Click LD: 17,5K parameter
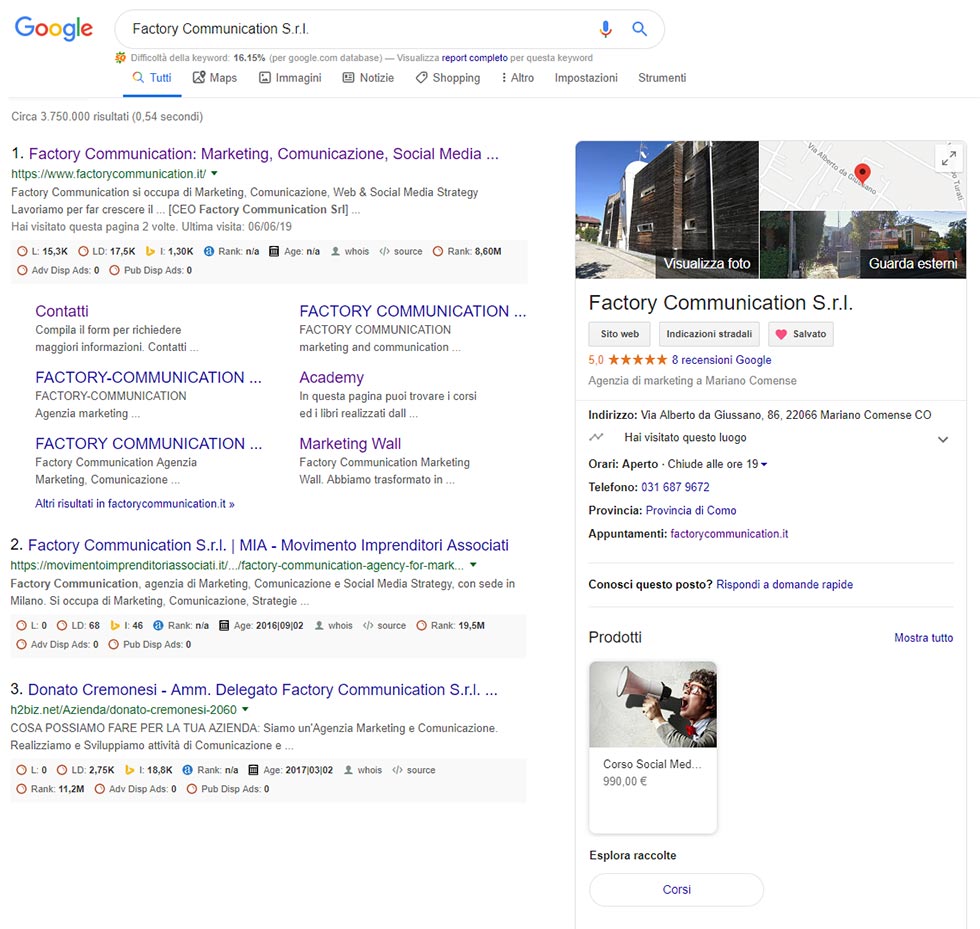The height and width of the screenshot is (929, 980). pyautogui.click(x=107, y=251)
